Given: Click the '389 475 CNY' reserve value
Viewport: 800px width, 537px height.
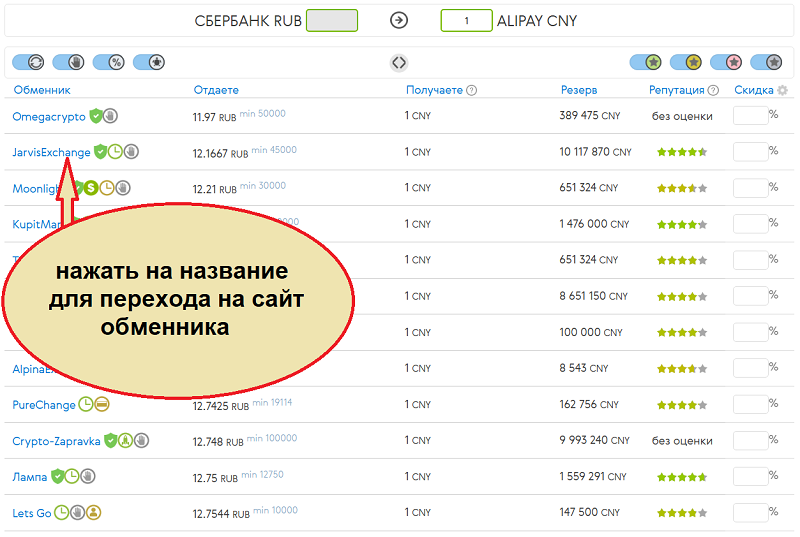Looking at the screenshot, I should 590,116.
